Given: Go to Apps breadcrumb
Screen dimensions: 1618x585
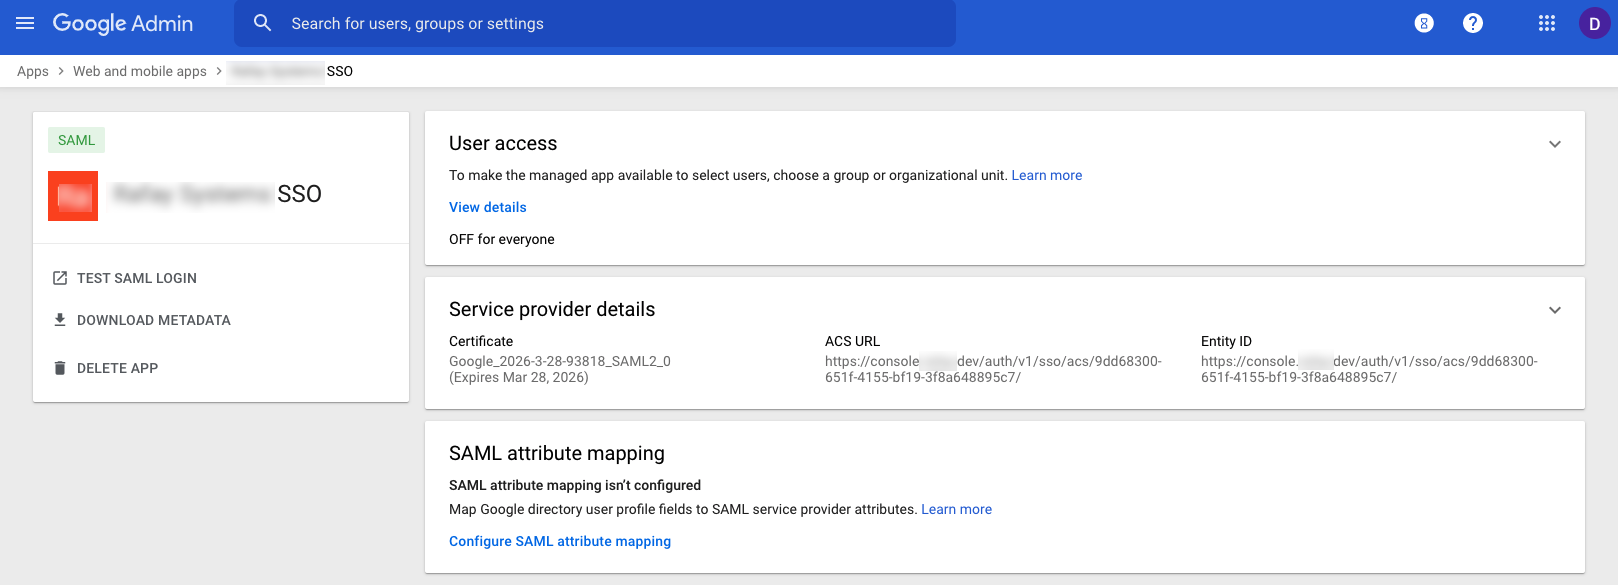Looking at the screenshot, I should coord(33,71).
